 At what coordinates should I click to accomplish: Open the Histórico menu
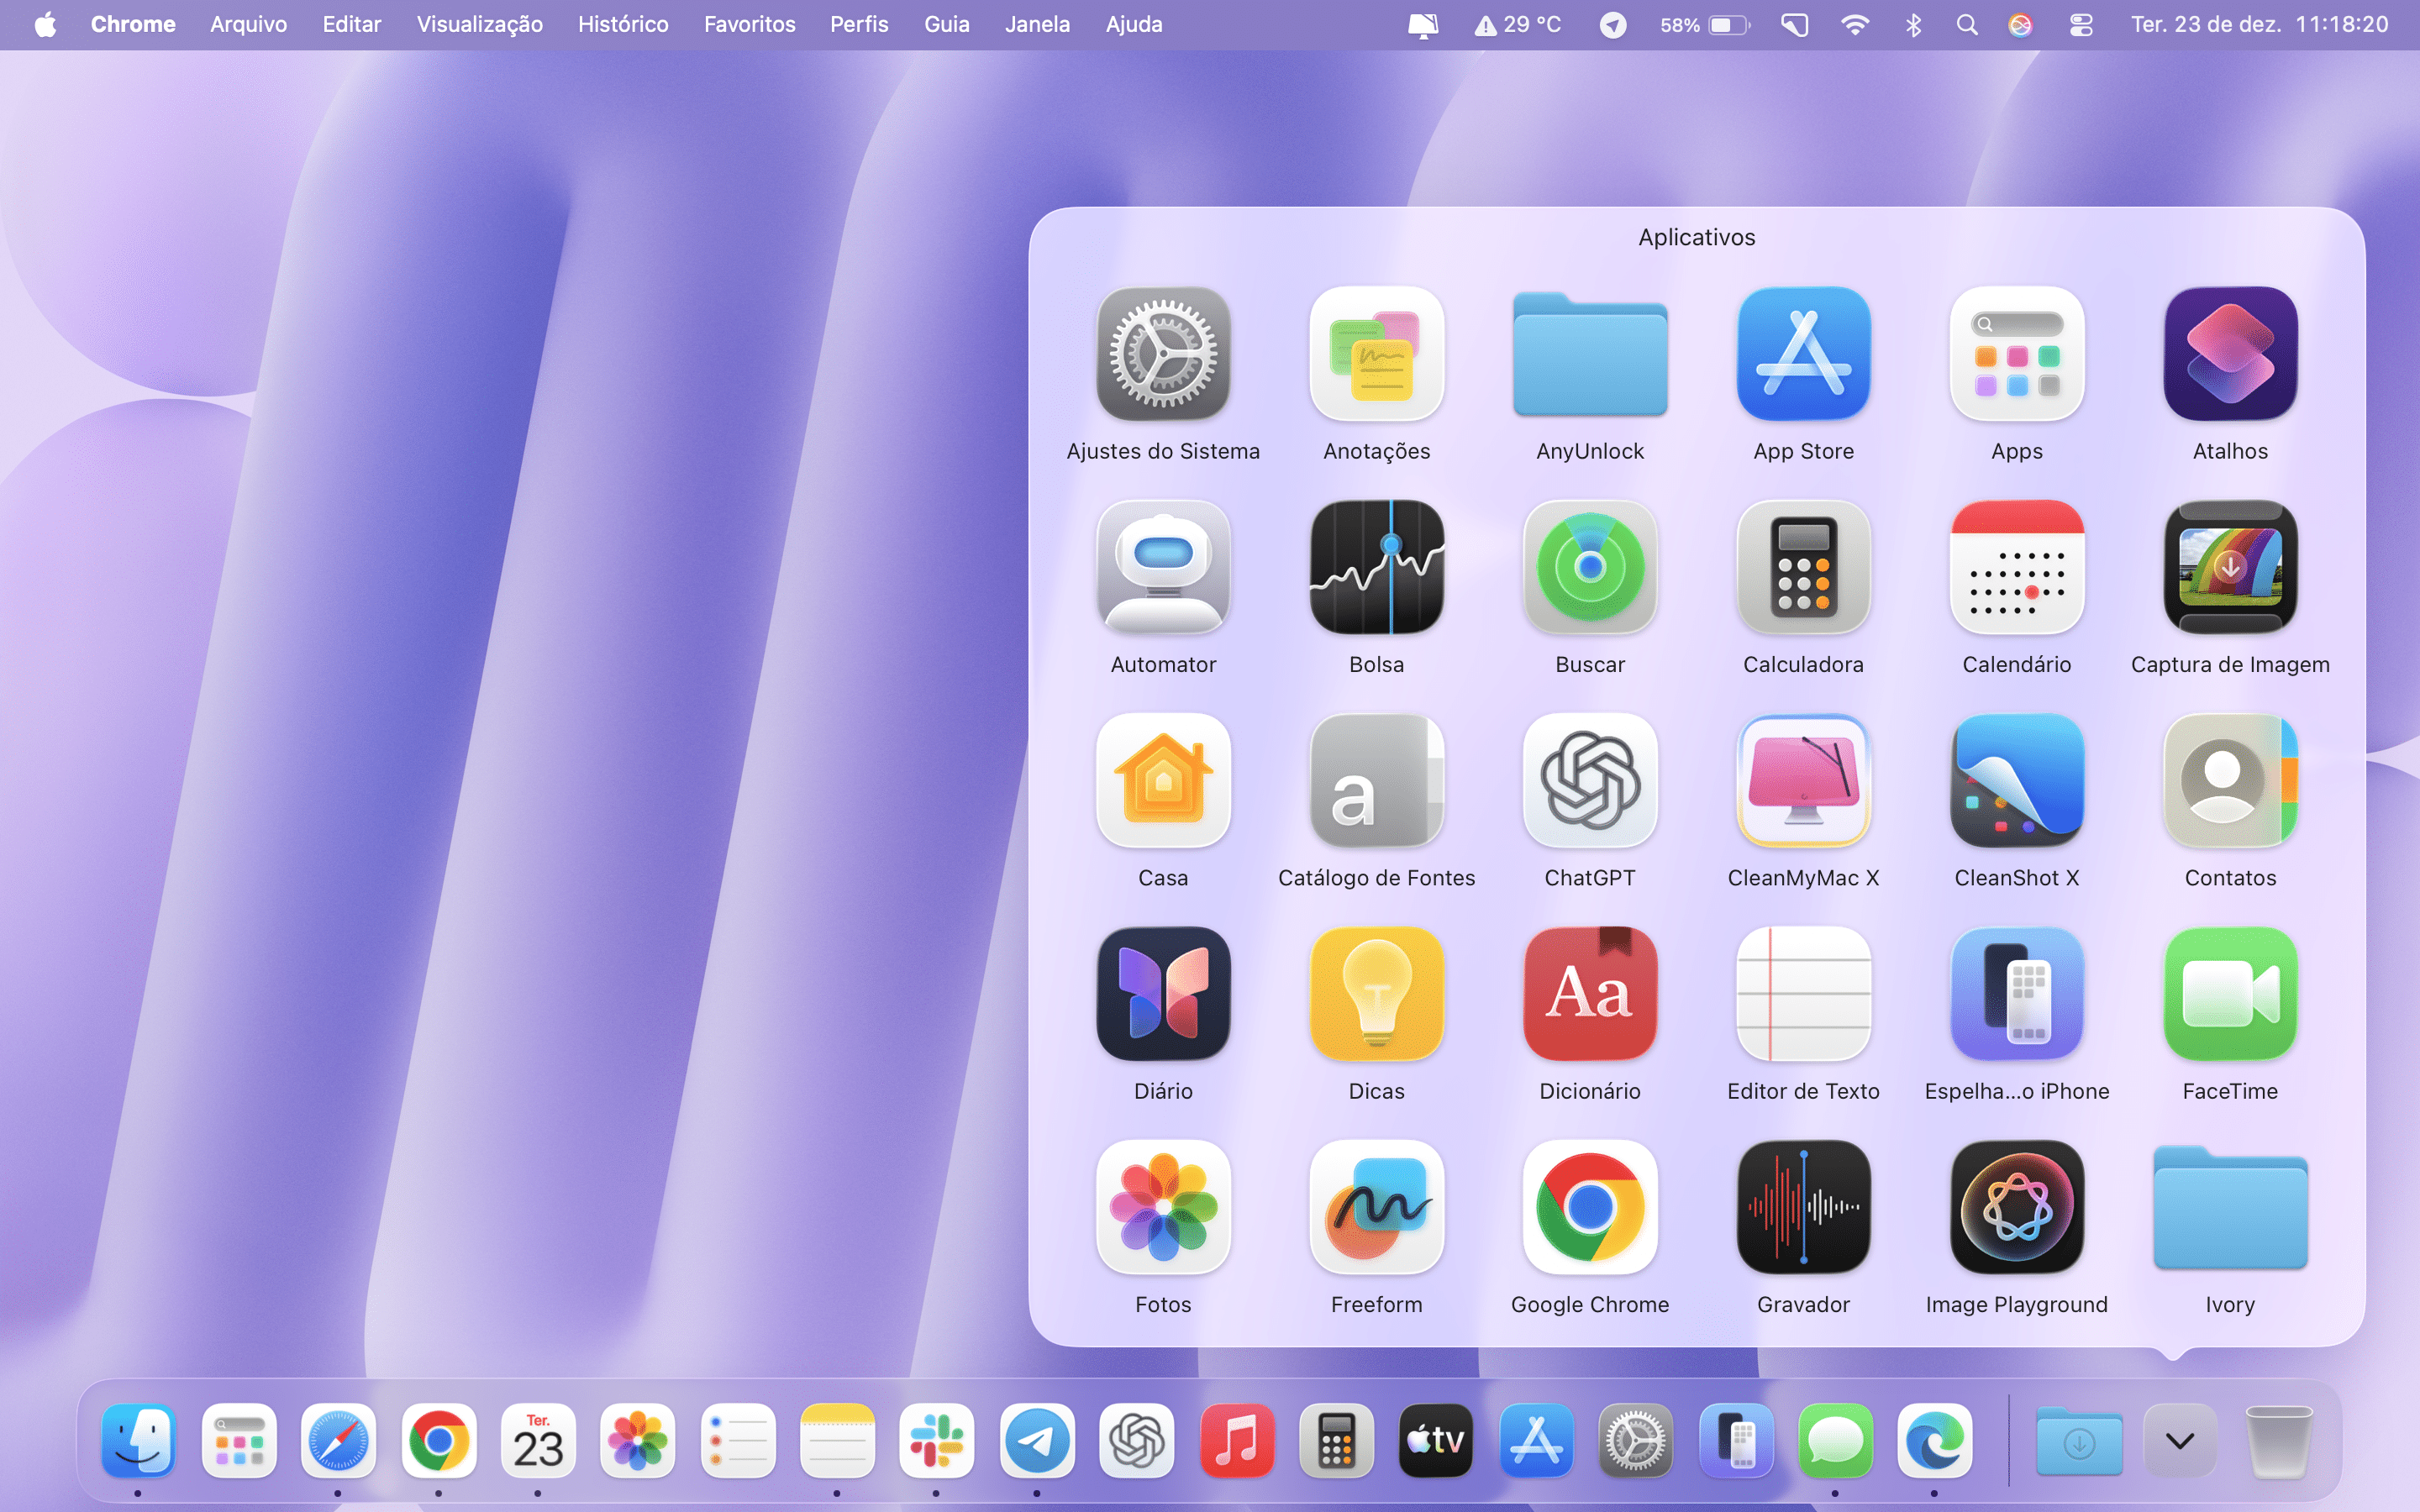click(x=622, y=25)
